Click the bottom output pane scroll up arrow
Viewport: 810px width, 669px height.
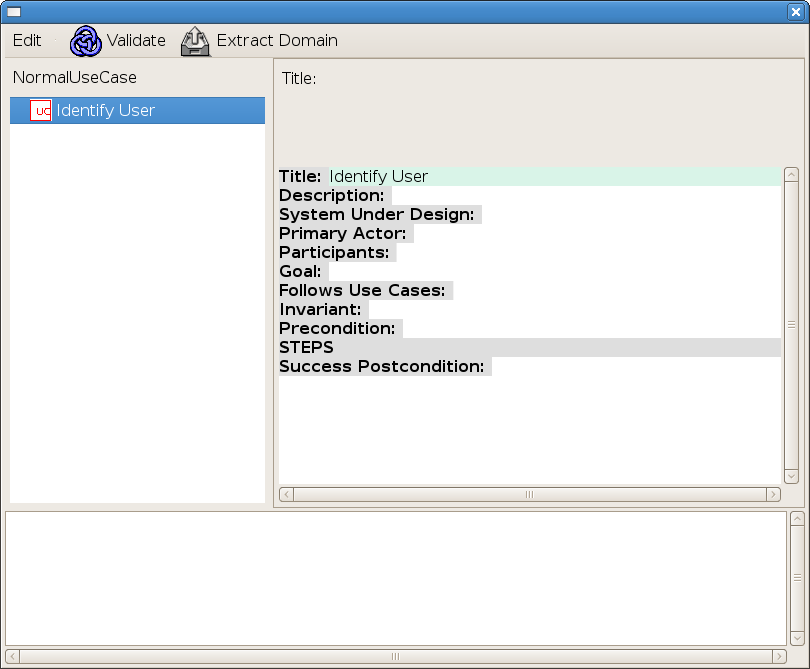[x=798, y=519]
